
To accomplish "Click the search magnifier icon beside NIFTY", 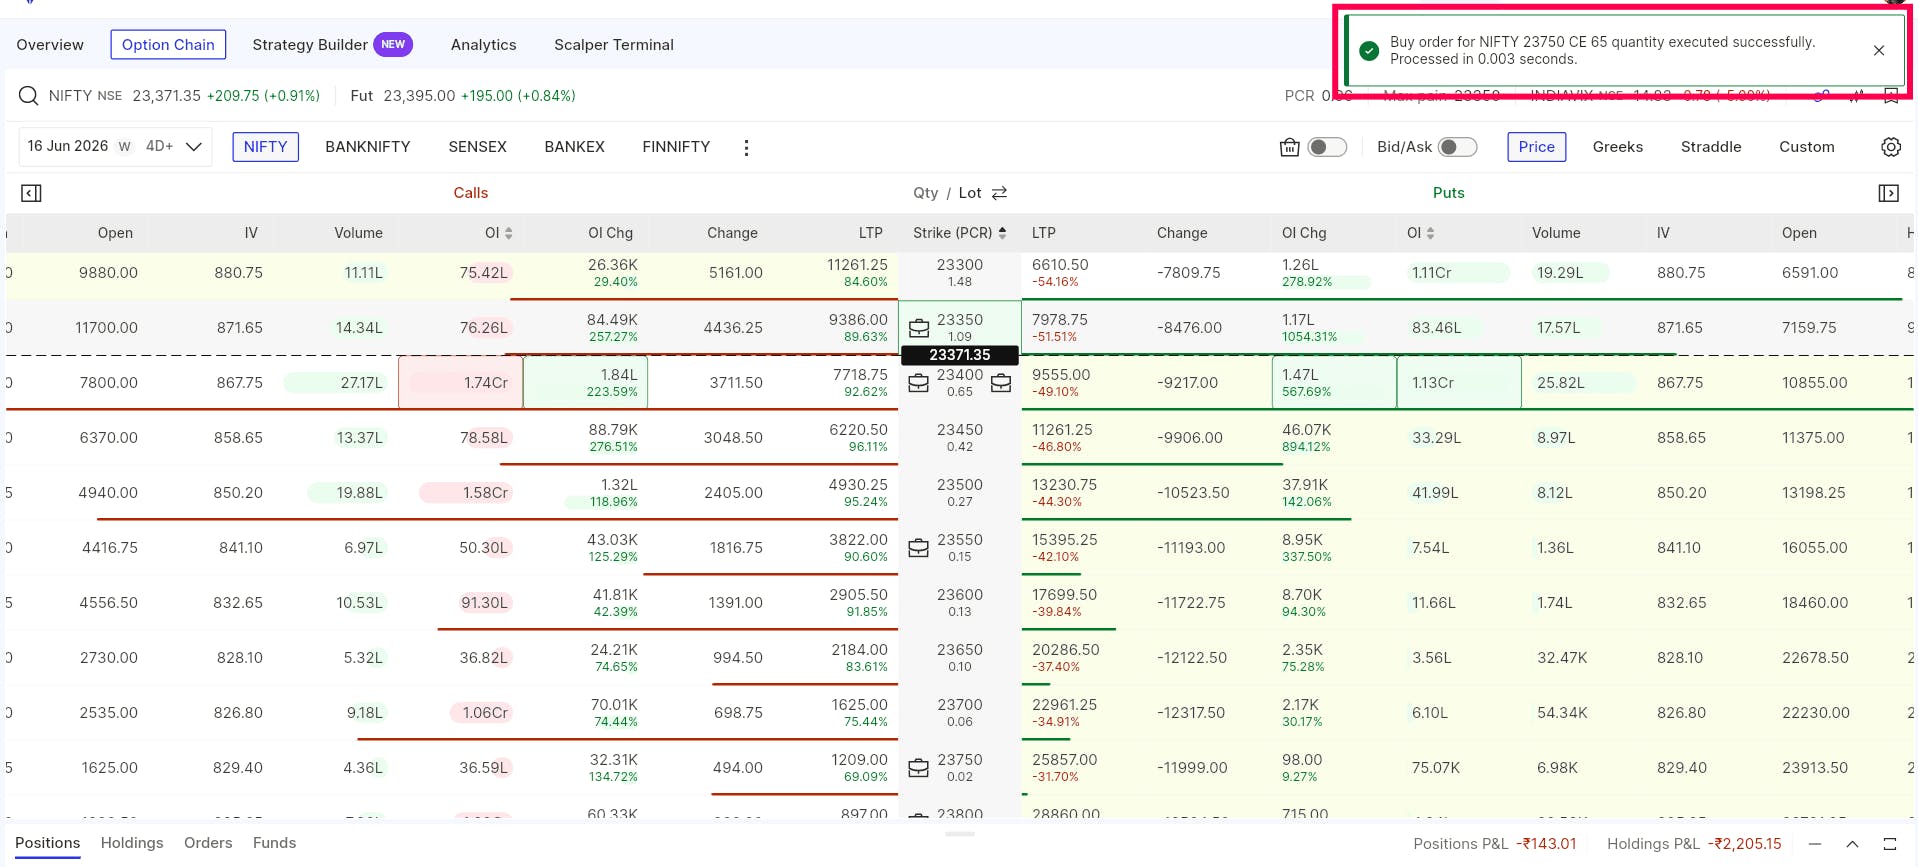I will click(x=29, y=96).
